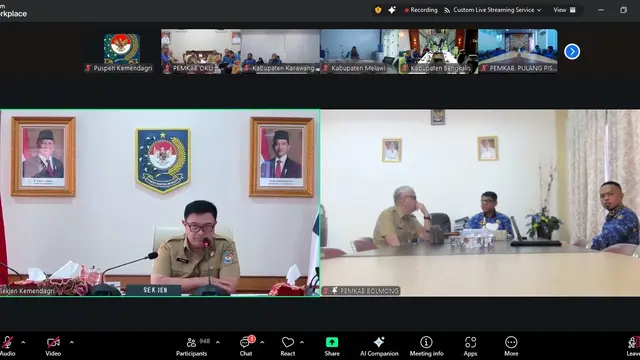Screen dimensions: 640x360
Task: Open the Apps panel
Action: (470, 346)
